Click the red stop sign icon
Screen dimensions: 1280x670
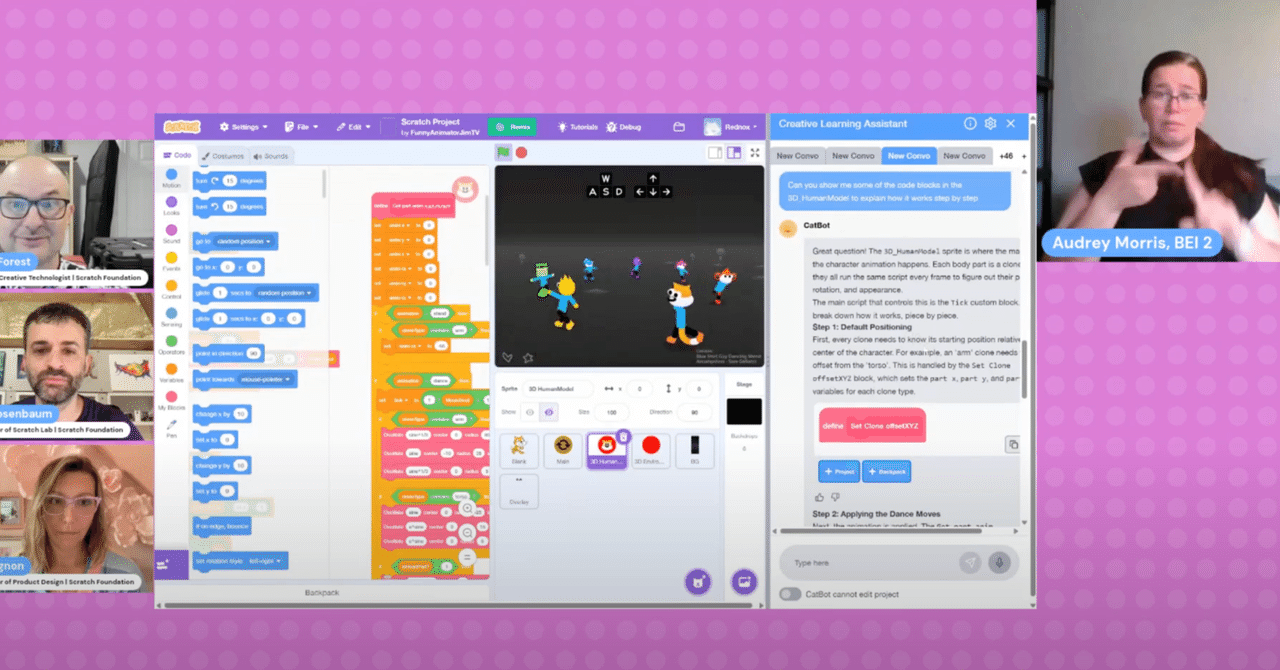point(521,152)
